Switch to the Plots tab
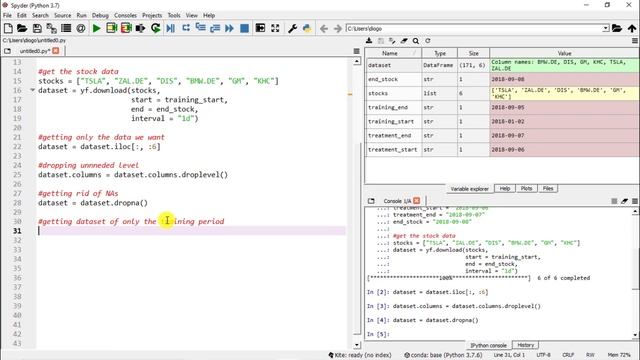The width and height of the screenshot is (640, 360). (x=526, y=189)
